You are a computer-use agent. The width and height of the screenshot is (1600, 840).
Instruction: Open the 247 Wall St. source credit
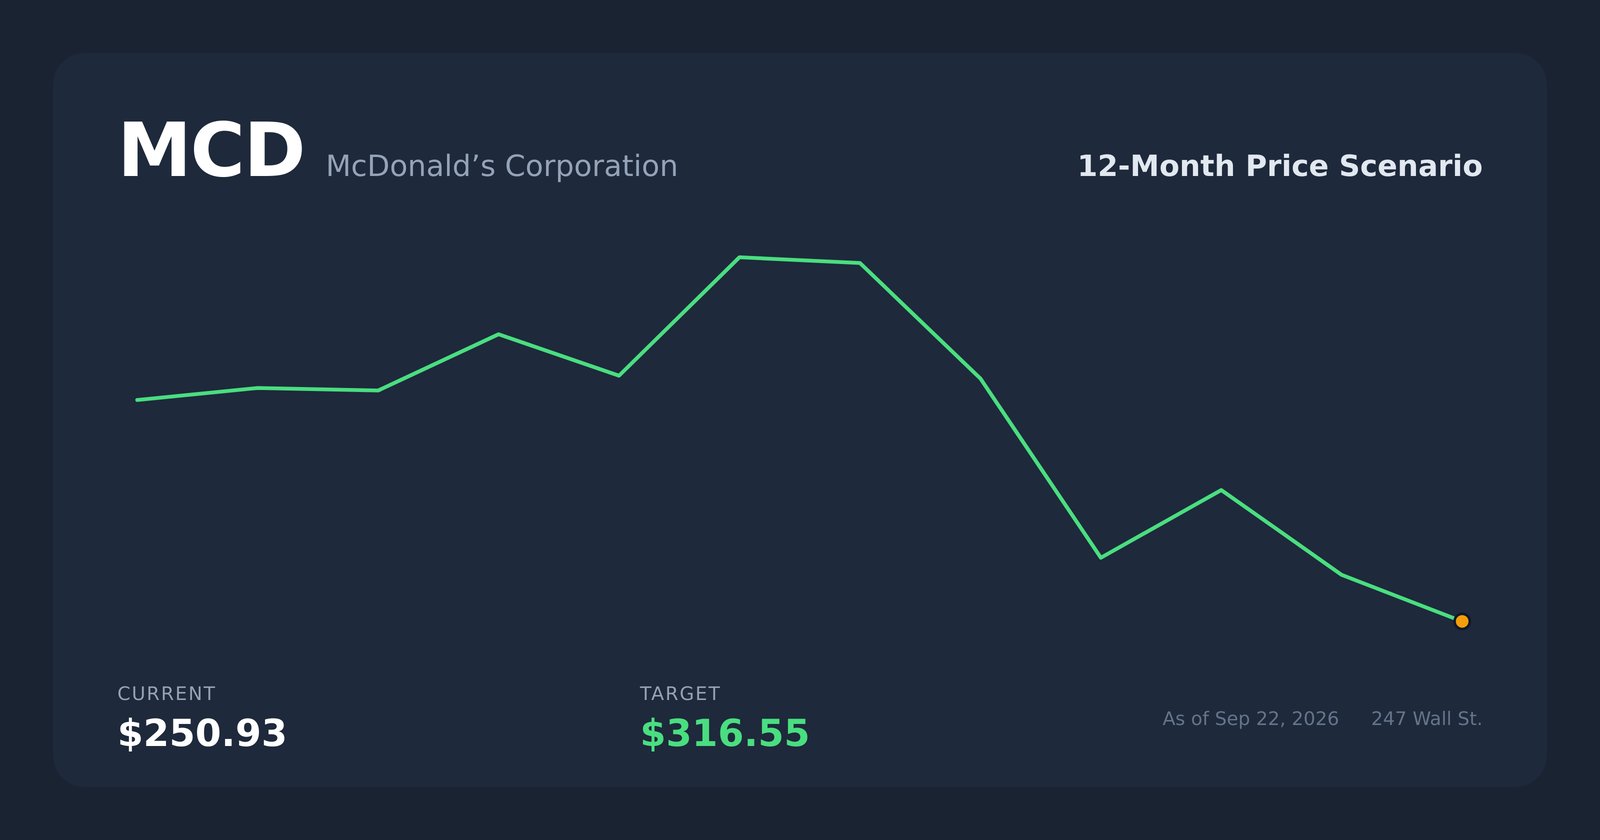click(1426, 719)
